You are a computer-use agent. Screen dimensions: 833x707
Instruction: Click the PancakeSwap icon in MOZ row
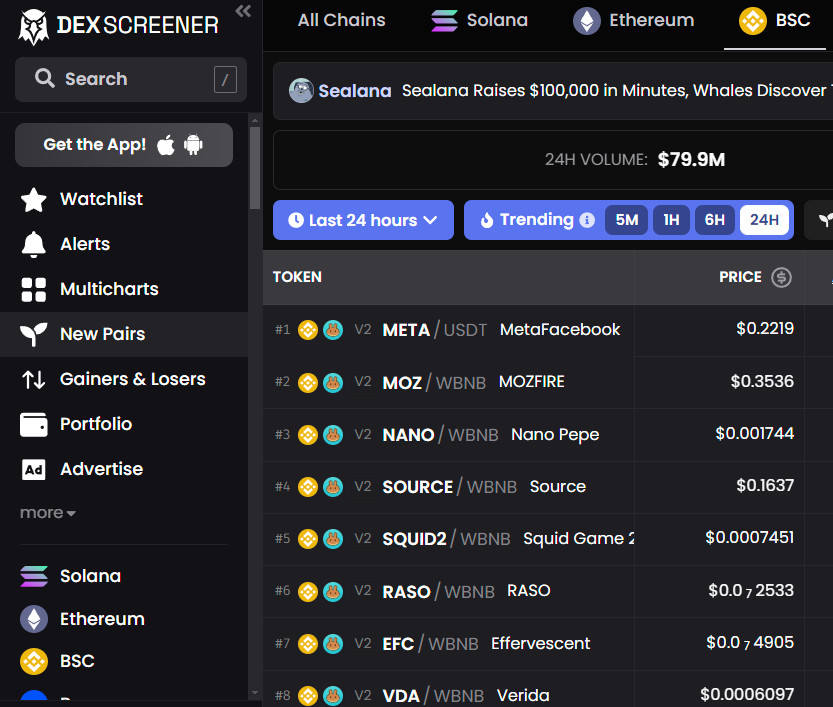333,382
